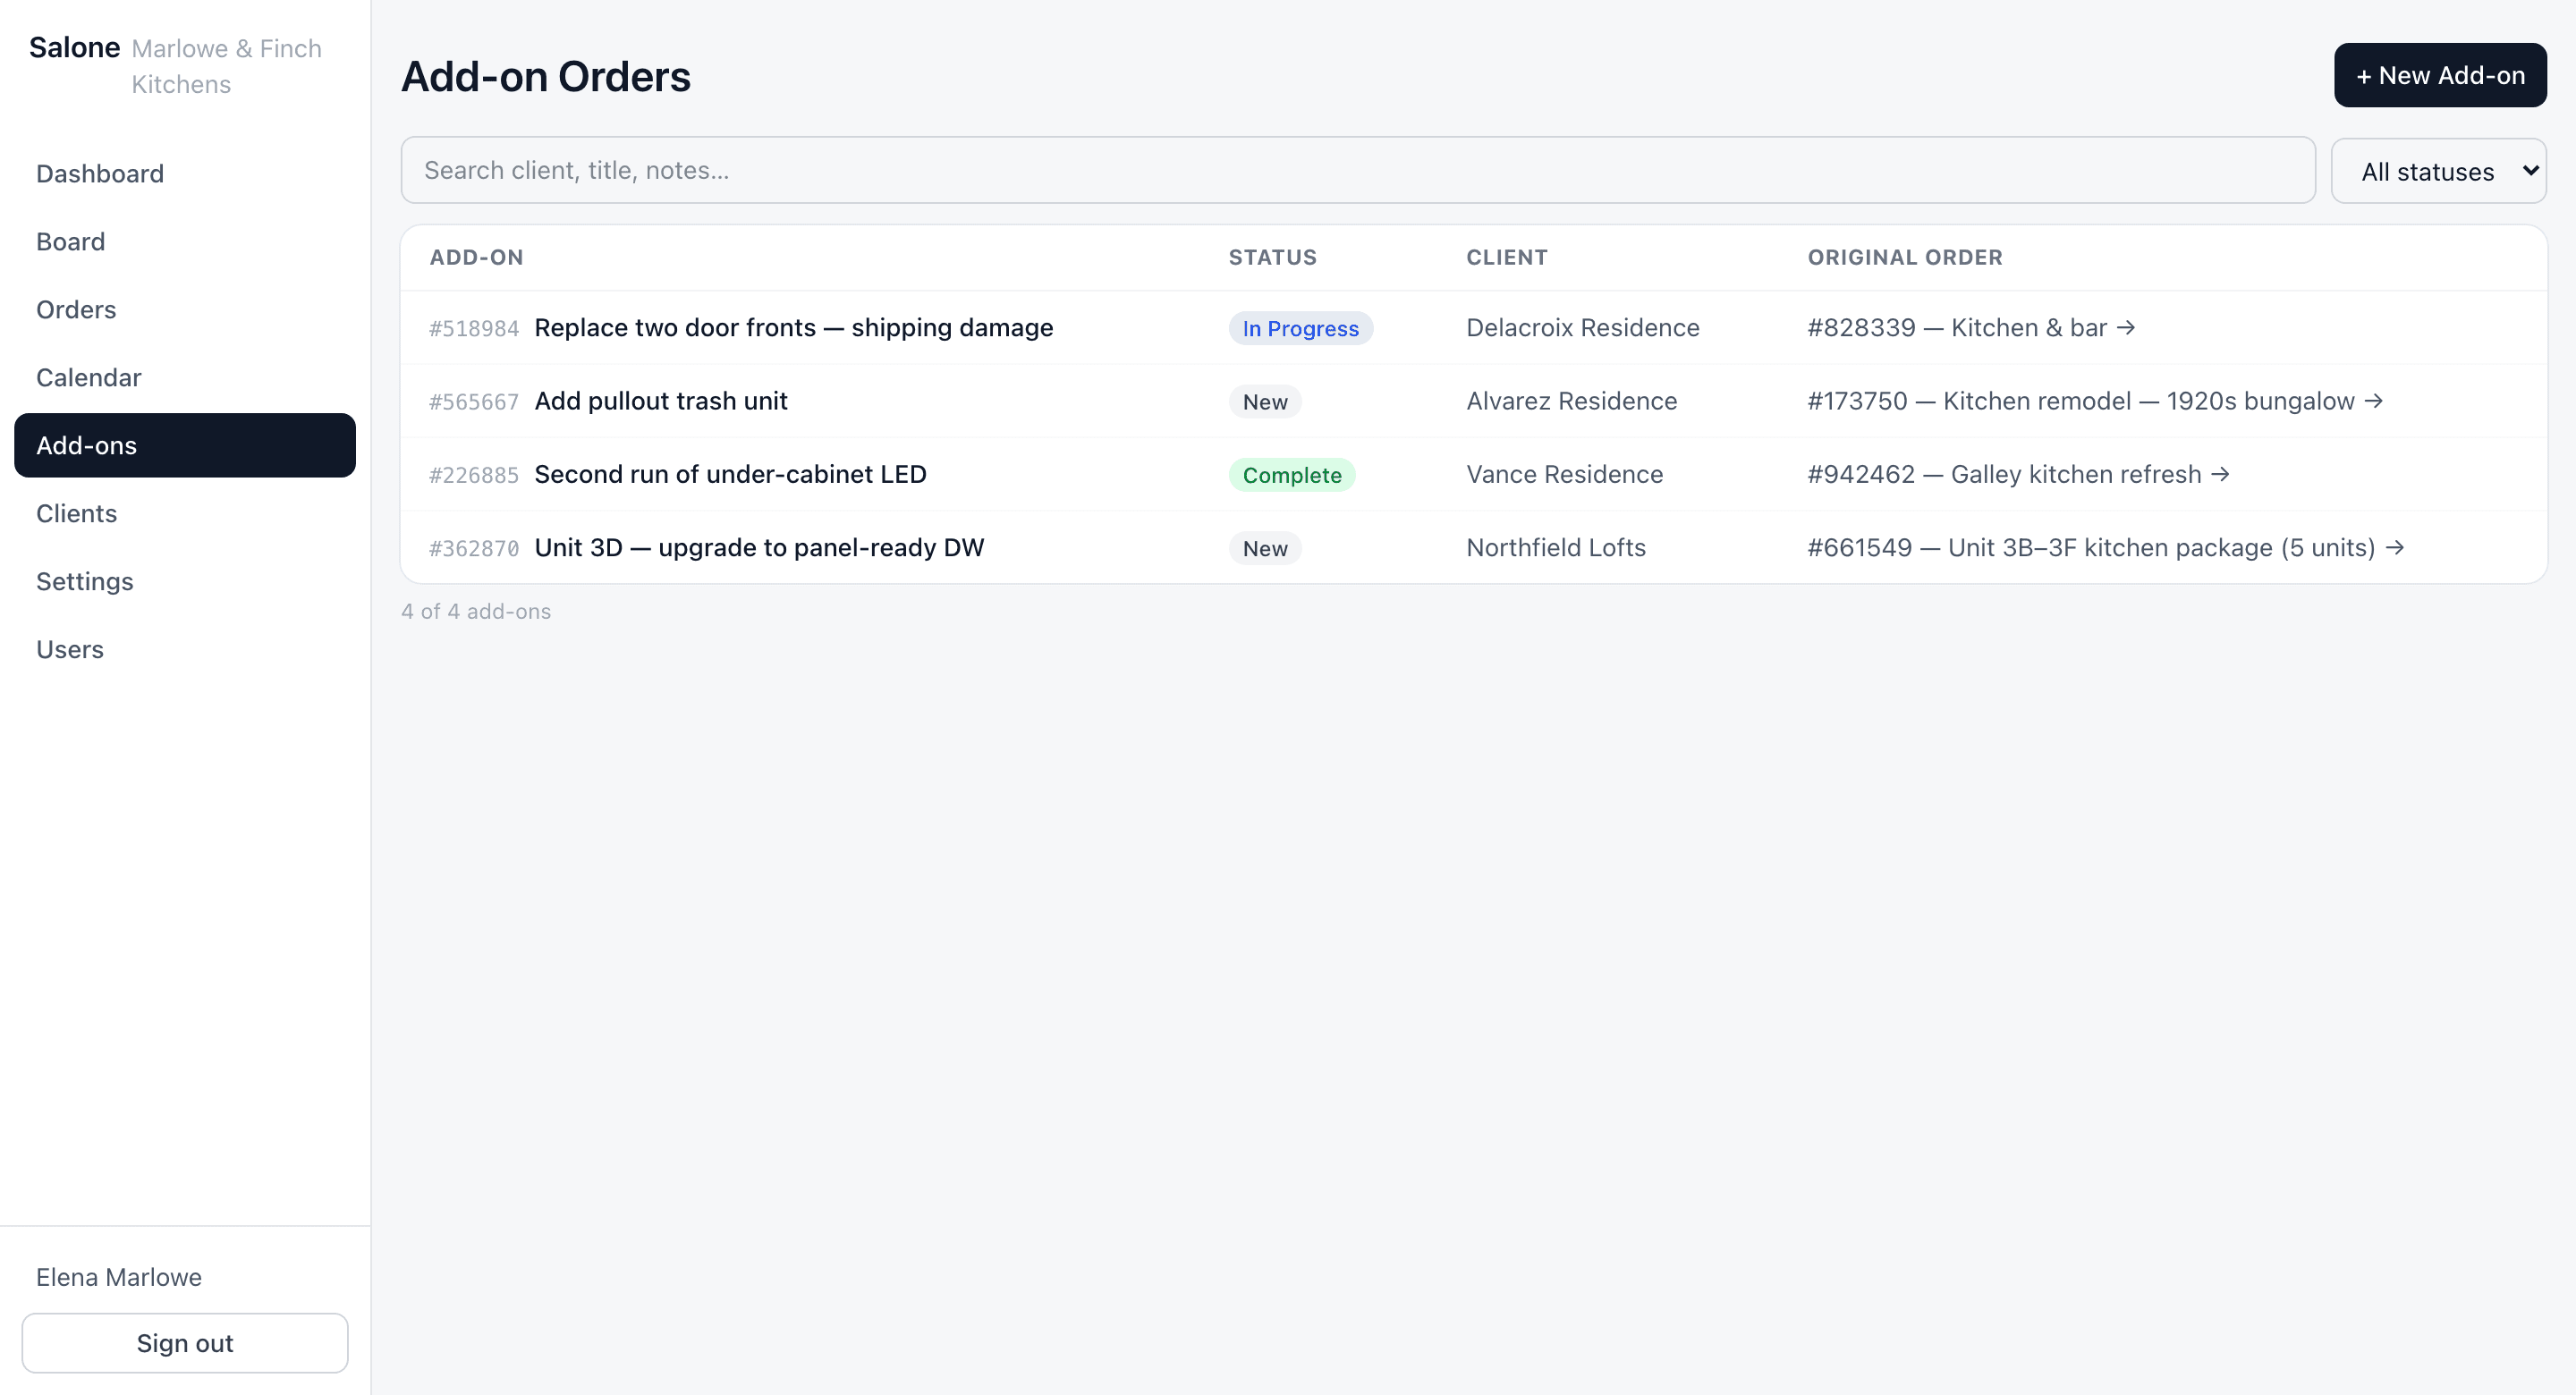The height and width of the screenshot is (1395, 2576).
Task: Open the Users page
Action: click(x=185, y=650)
